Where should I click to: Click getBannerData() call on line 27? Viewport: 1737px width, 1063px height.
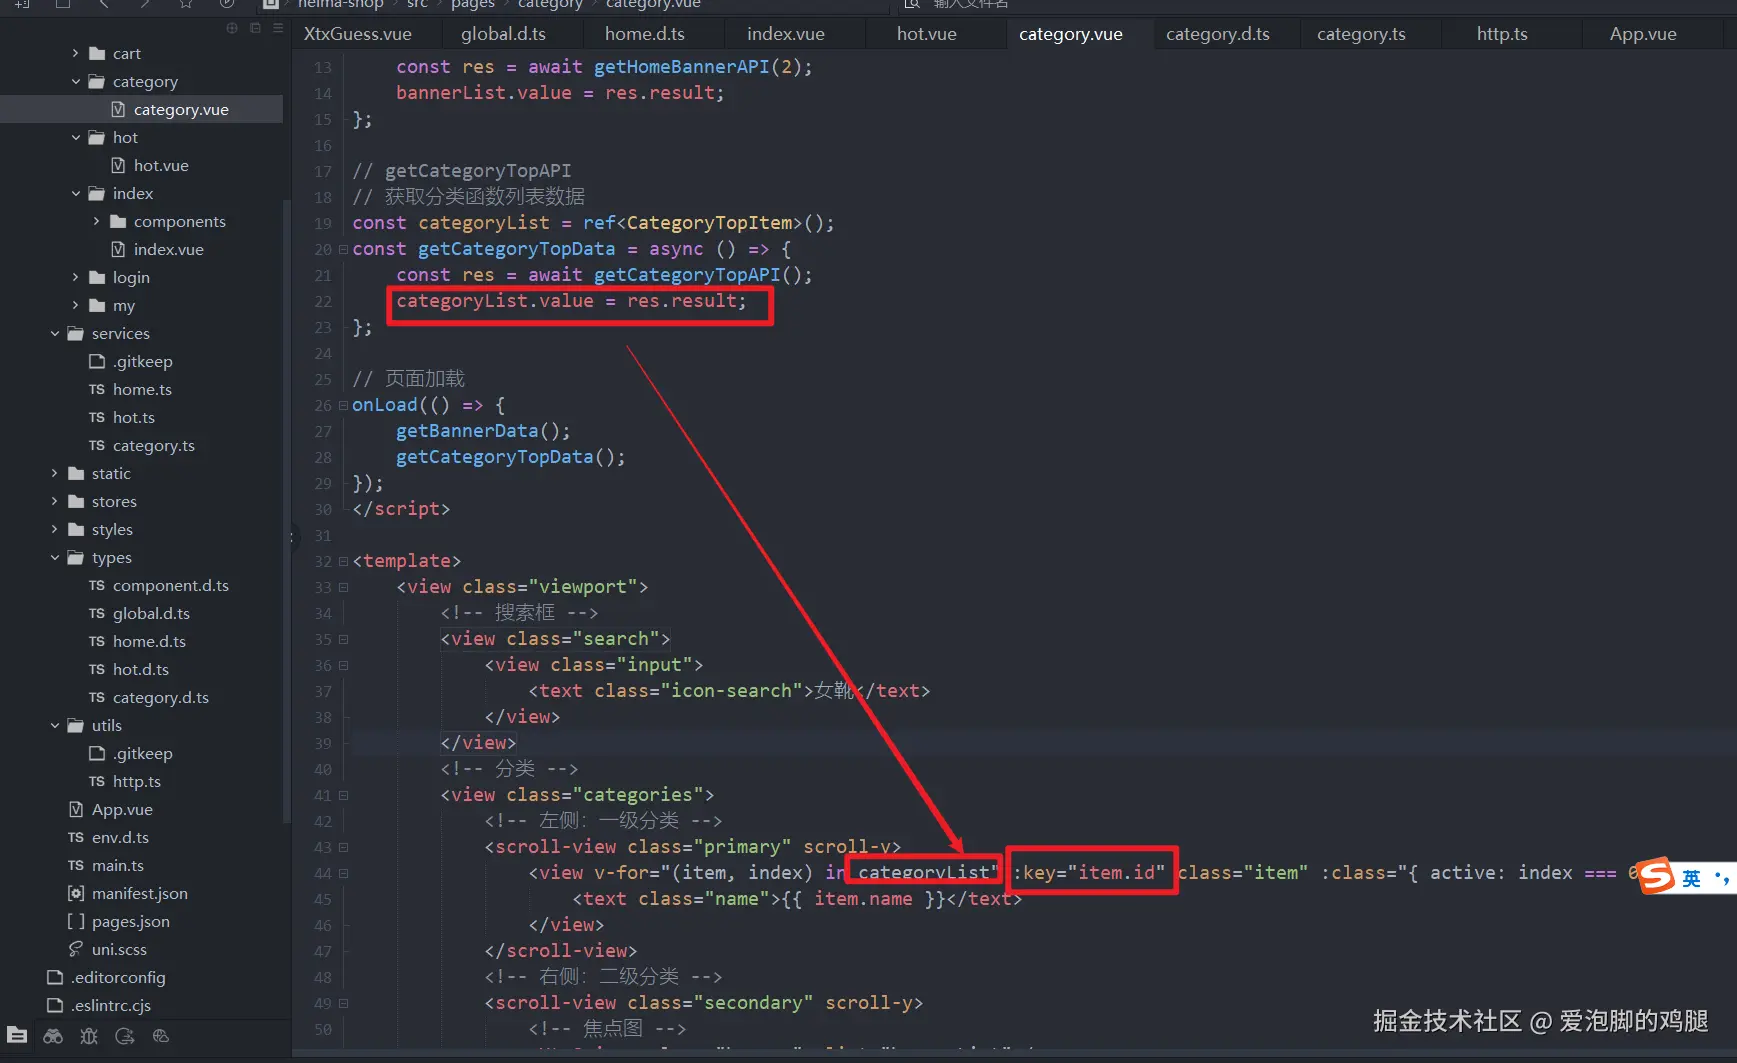coord(483,431)
